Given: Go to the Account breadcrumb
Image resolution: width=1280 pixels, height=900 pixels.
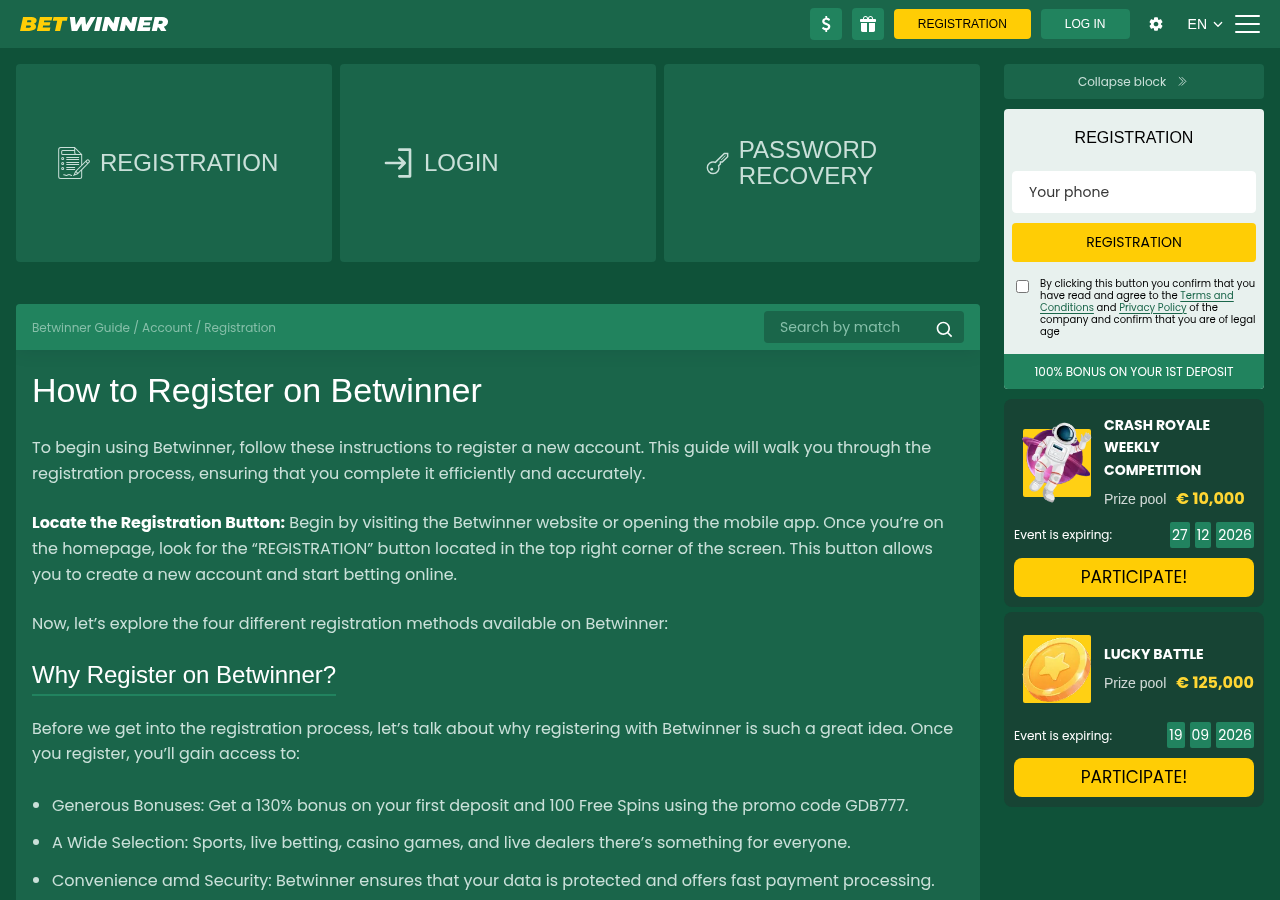Looking at the screenshot, I should click(x=167, y=328).
